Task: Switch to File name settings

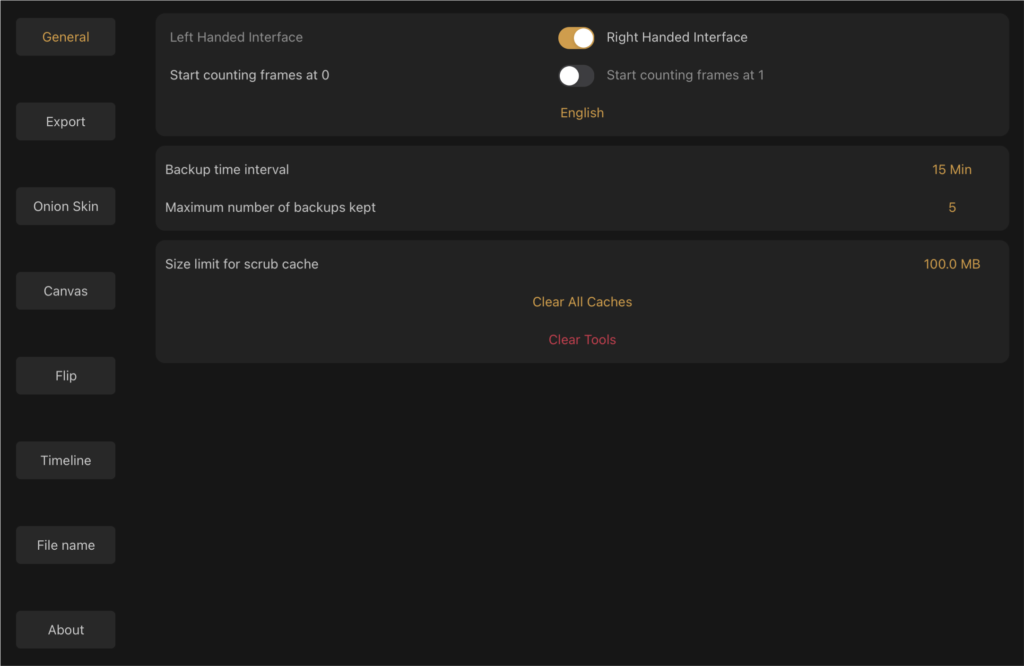Action: [65, 545]
